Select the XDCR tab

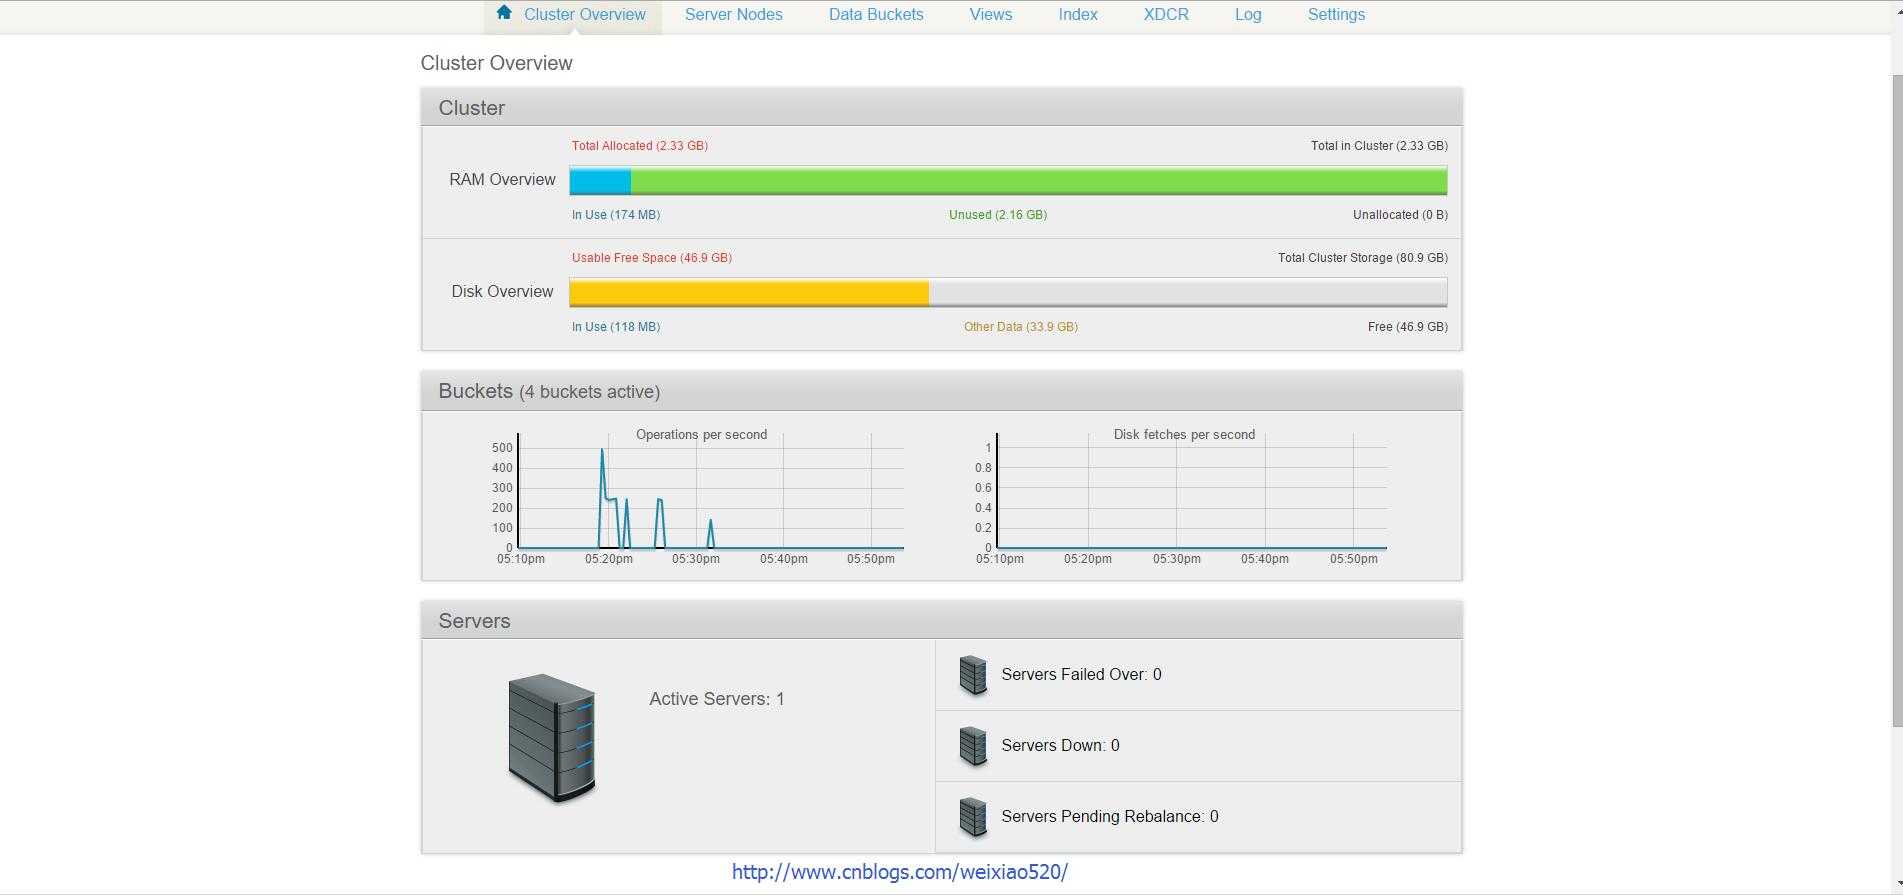coord(1166,15)
